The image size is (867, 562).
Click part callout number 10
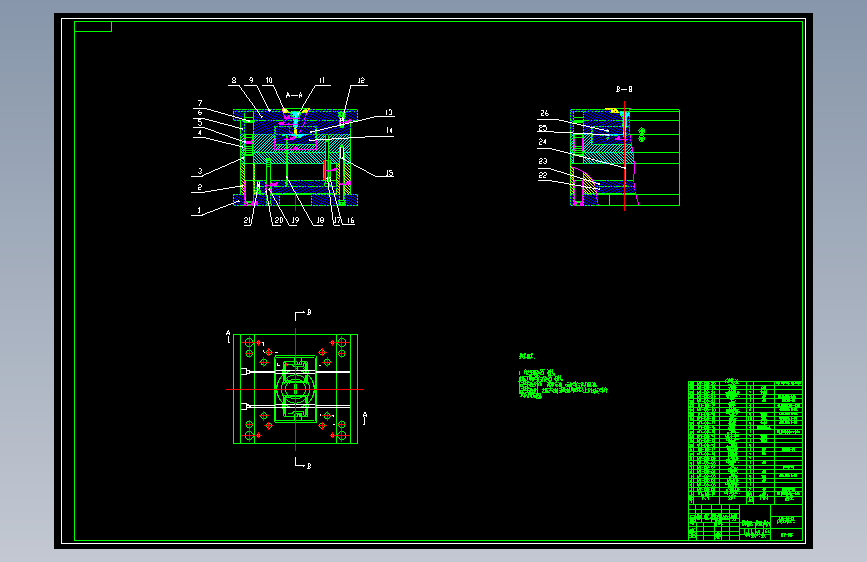point(269,80)
